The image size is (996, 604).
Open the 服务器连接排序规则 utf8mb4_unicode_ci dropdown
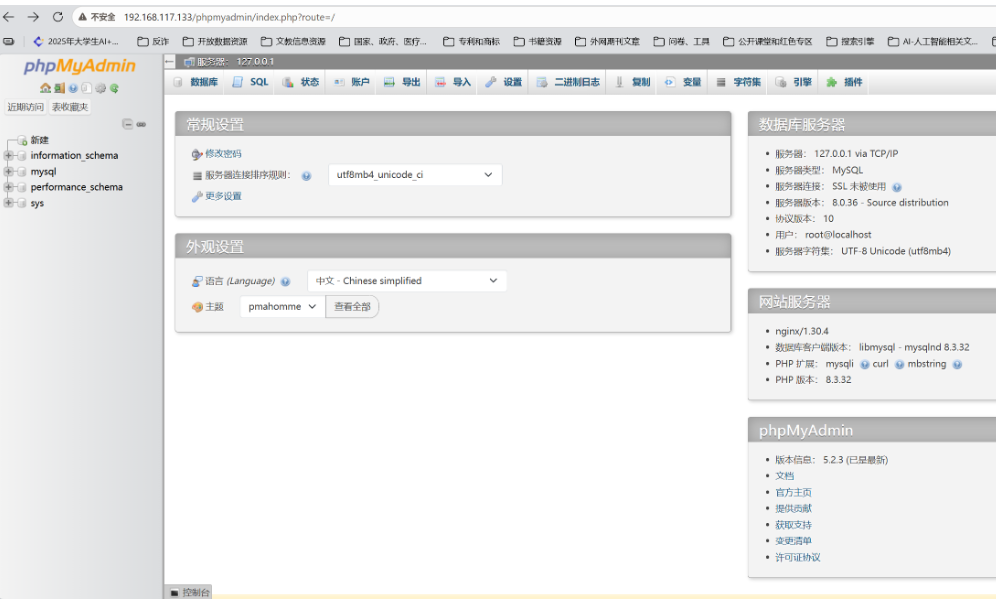[415, 175]
